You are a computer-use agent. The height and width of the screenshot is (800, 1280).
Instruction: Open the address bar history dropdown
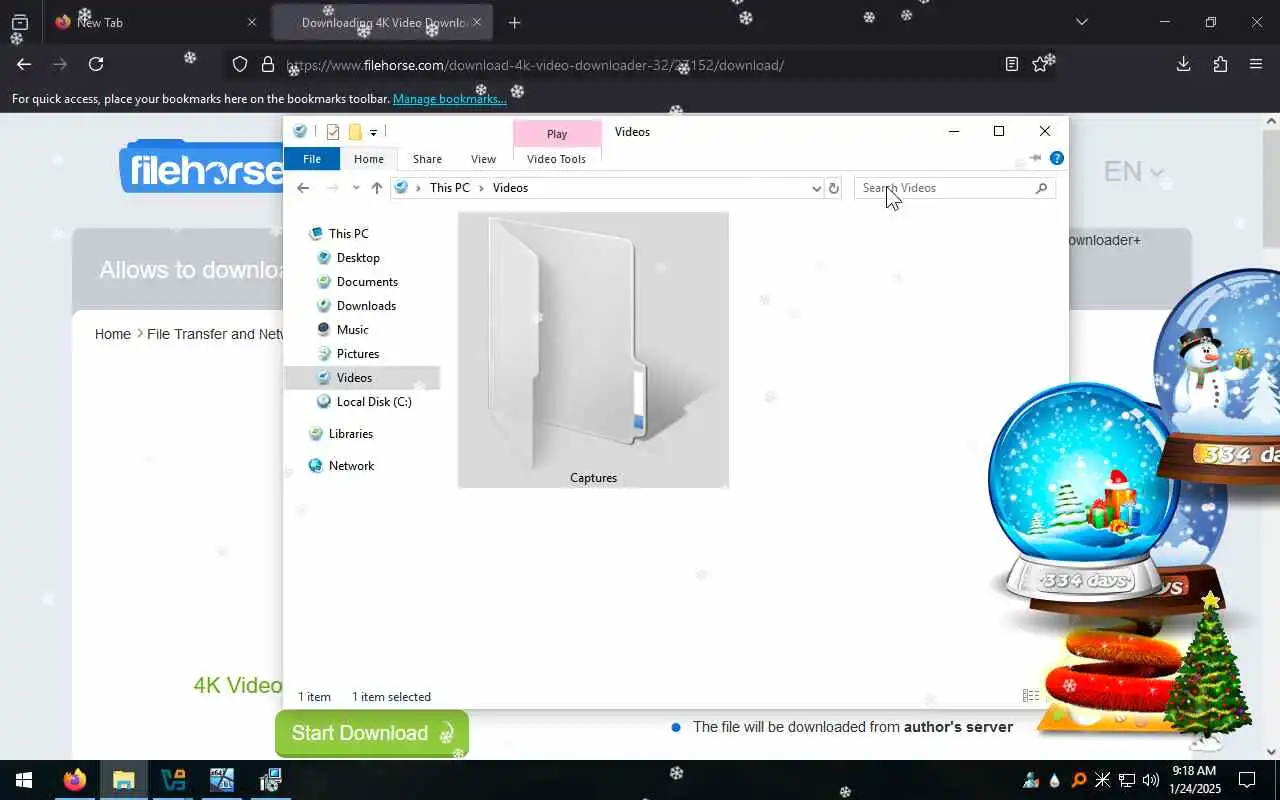[816, 188]
